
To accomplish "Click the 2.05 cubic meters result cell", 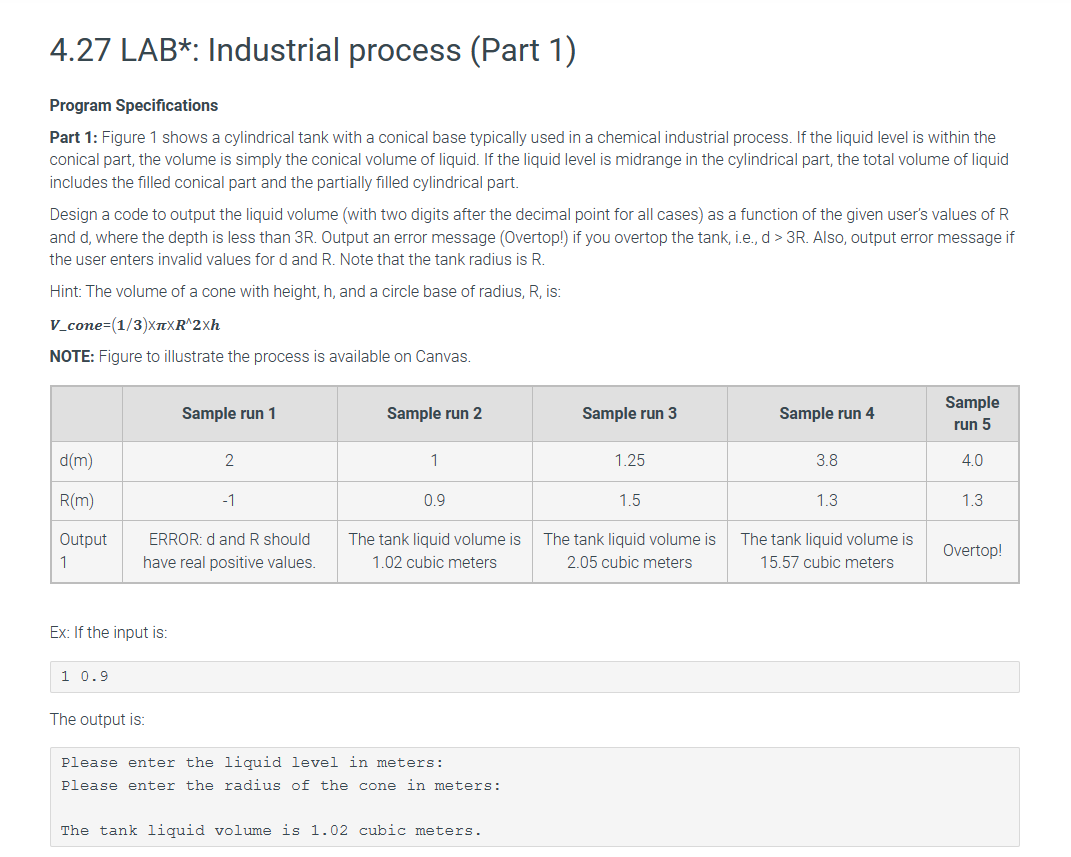I will 628,551.
